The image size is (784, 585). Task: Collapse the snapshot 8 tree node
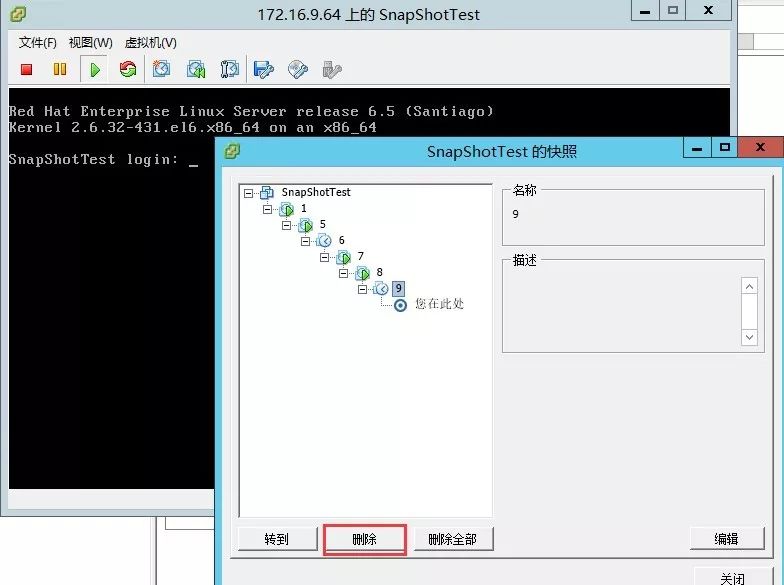click(344, 273)
